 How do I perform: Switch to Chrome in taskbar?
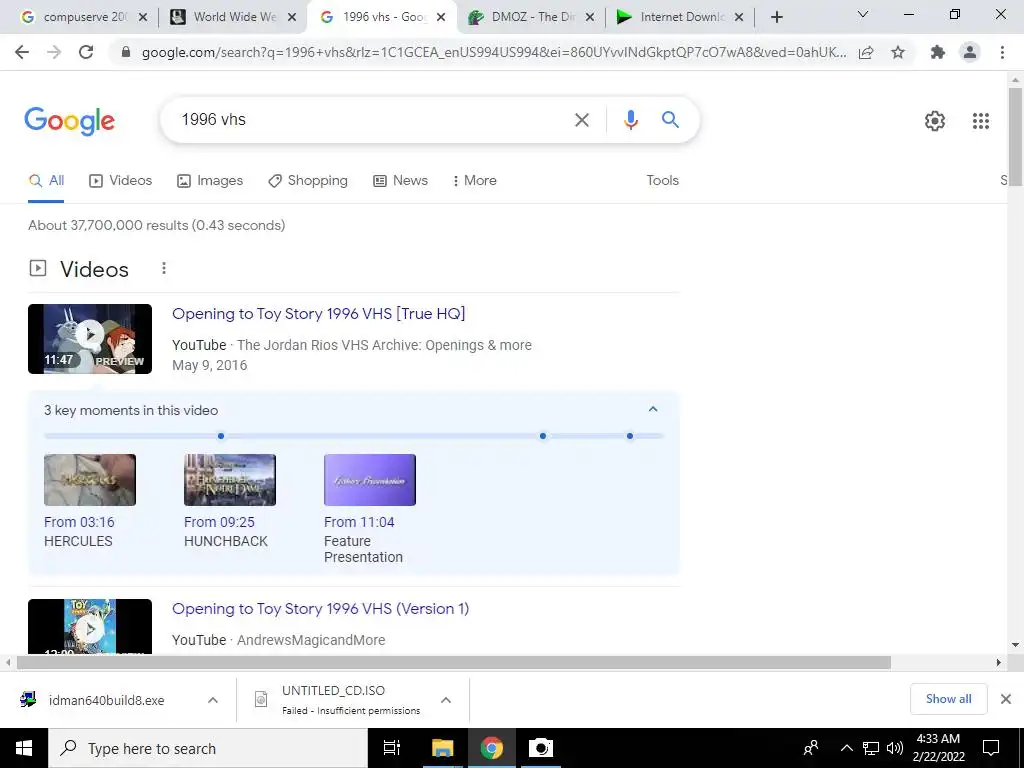tap(492, 748)
